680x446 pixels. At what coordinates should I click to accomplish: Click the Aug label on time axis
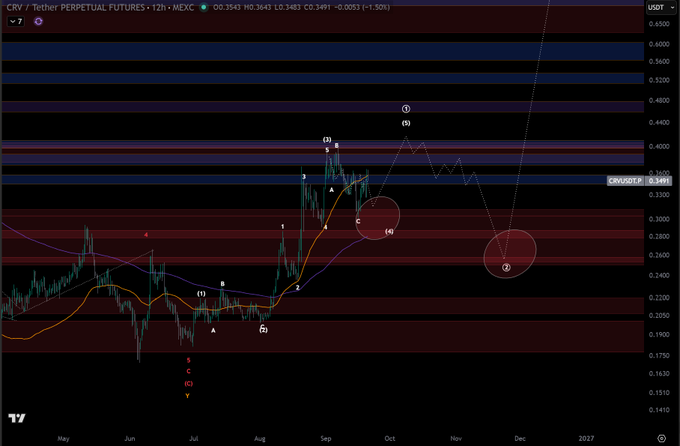(x=260, y=438)
